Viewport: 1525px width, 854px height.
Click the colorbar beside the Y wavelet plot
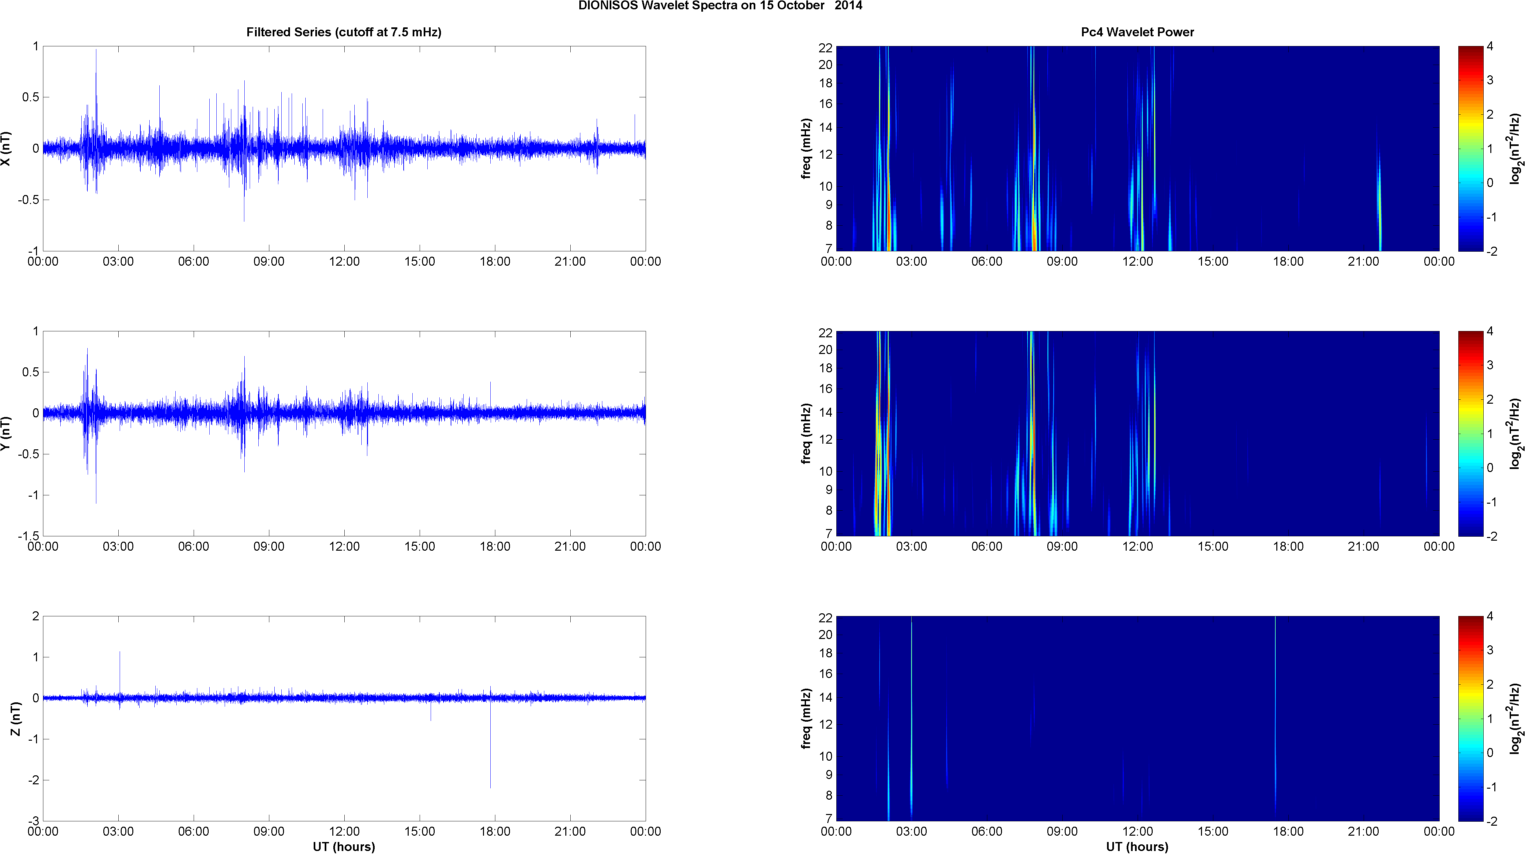1470,433
